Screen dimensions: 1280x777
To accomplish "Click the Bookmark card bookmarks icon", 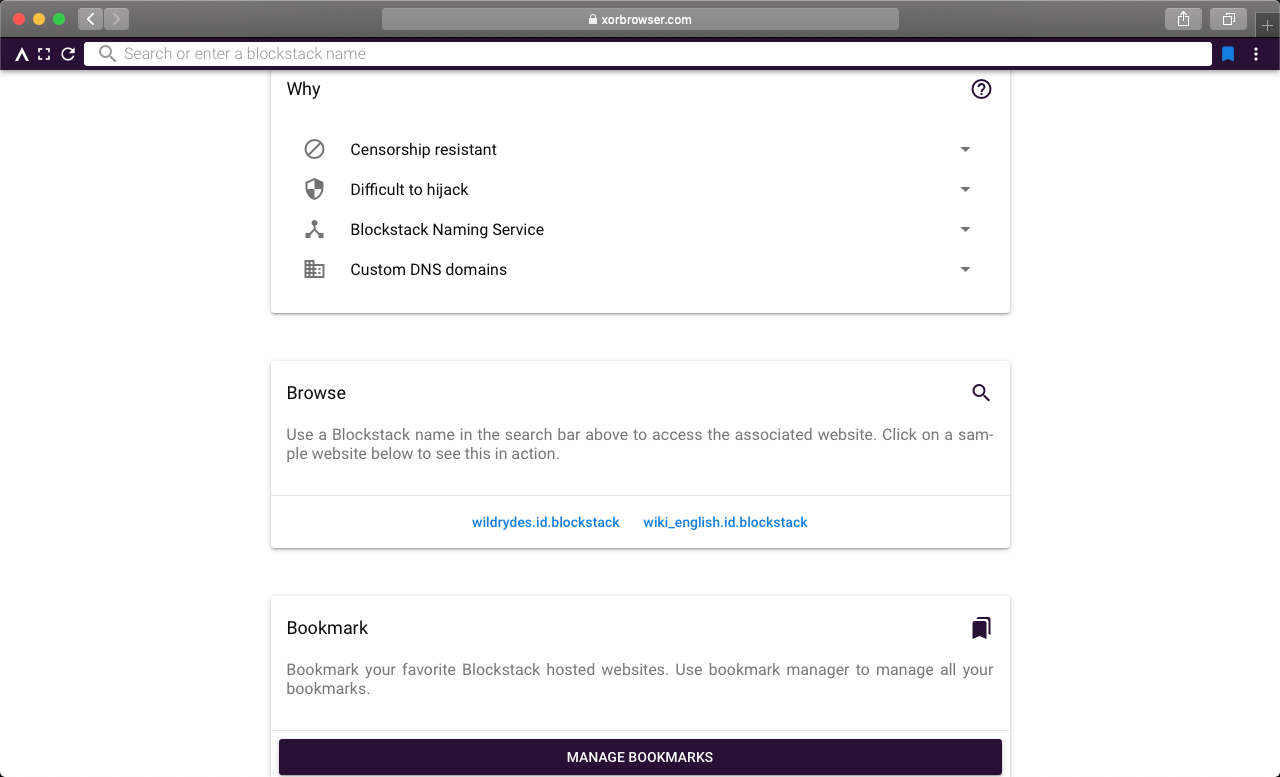I will (981, 628).
